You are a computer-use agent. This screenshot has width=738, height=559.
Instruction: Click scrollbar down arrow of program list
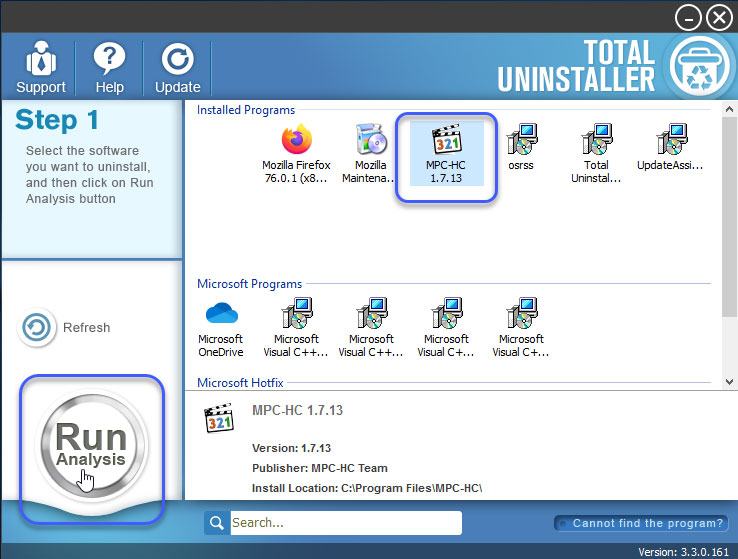pyautogui.click(x=729, y=382)
